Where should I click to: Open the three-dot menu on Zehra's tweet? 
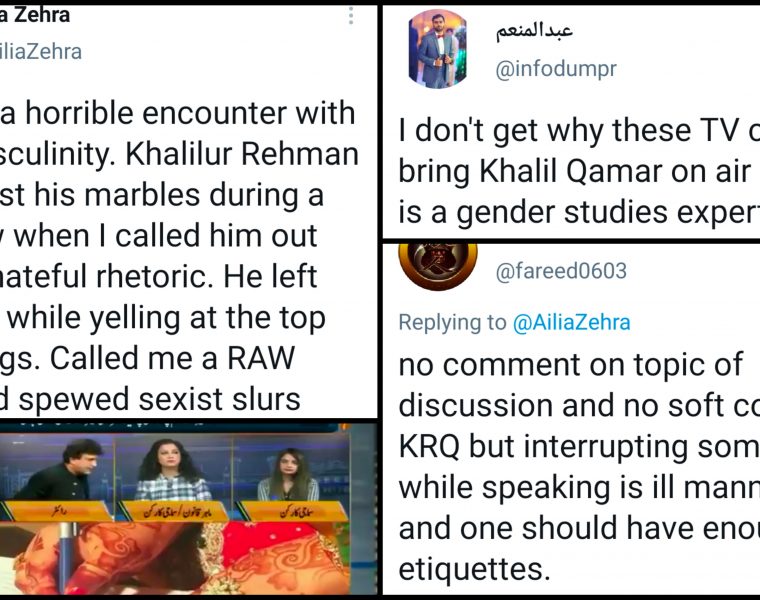click(x=351, y=16)
